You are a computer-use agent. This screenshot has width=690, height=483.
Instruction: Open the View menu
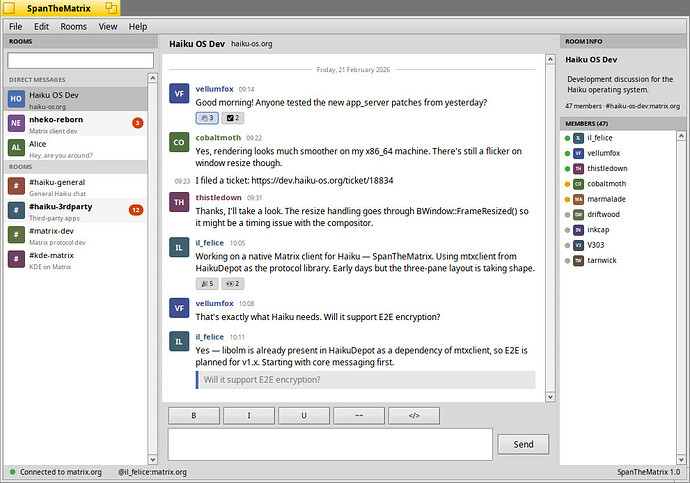pos(108,26)
